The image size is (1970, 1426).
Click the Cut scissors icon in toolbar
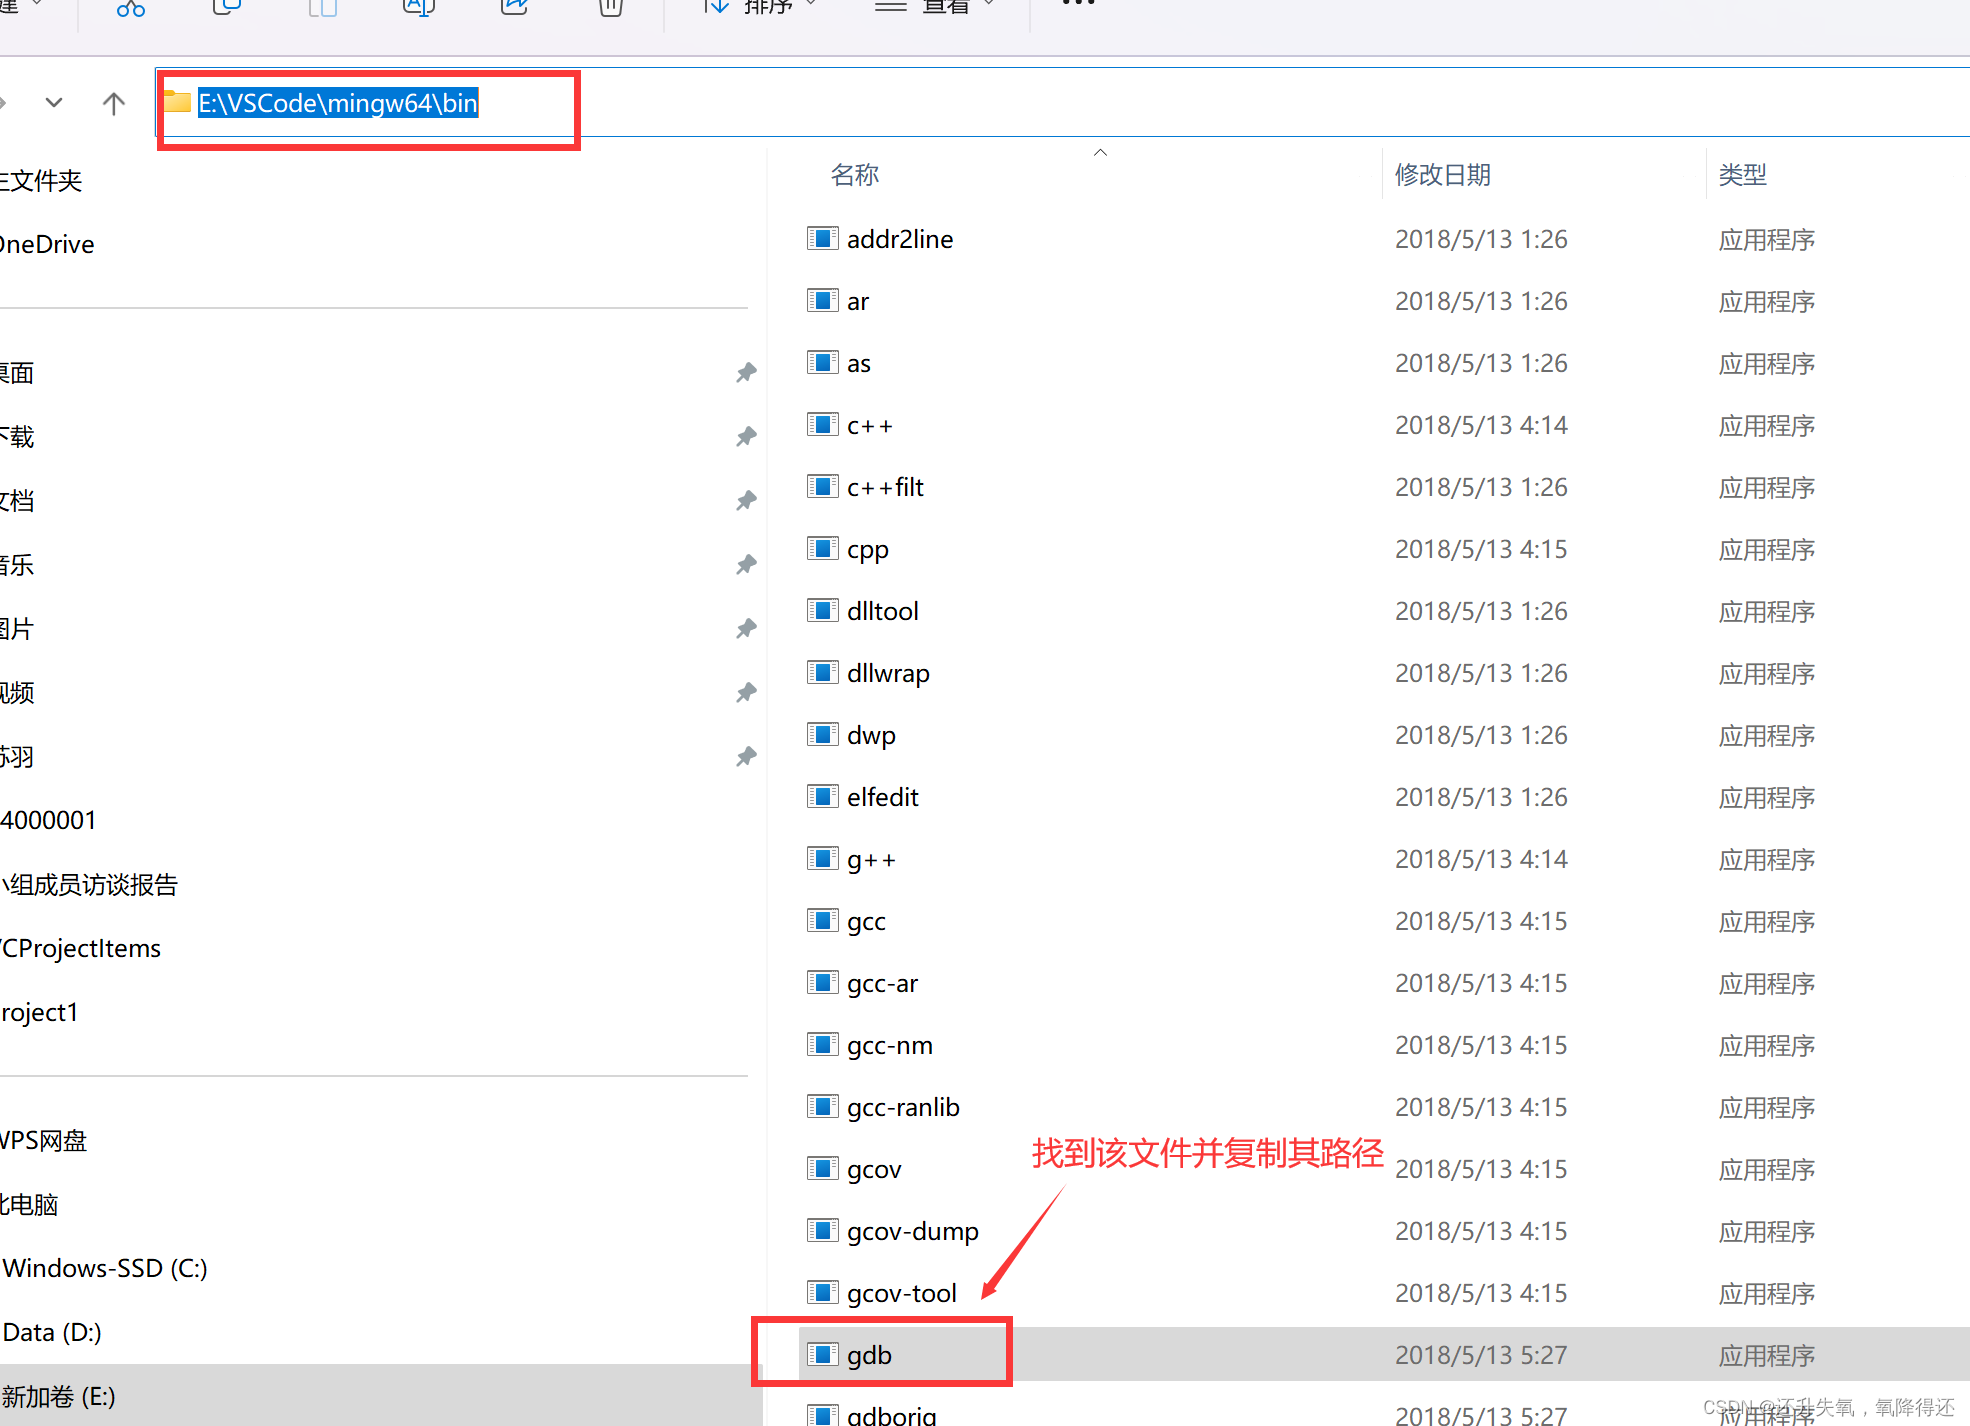point(130,8)
